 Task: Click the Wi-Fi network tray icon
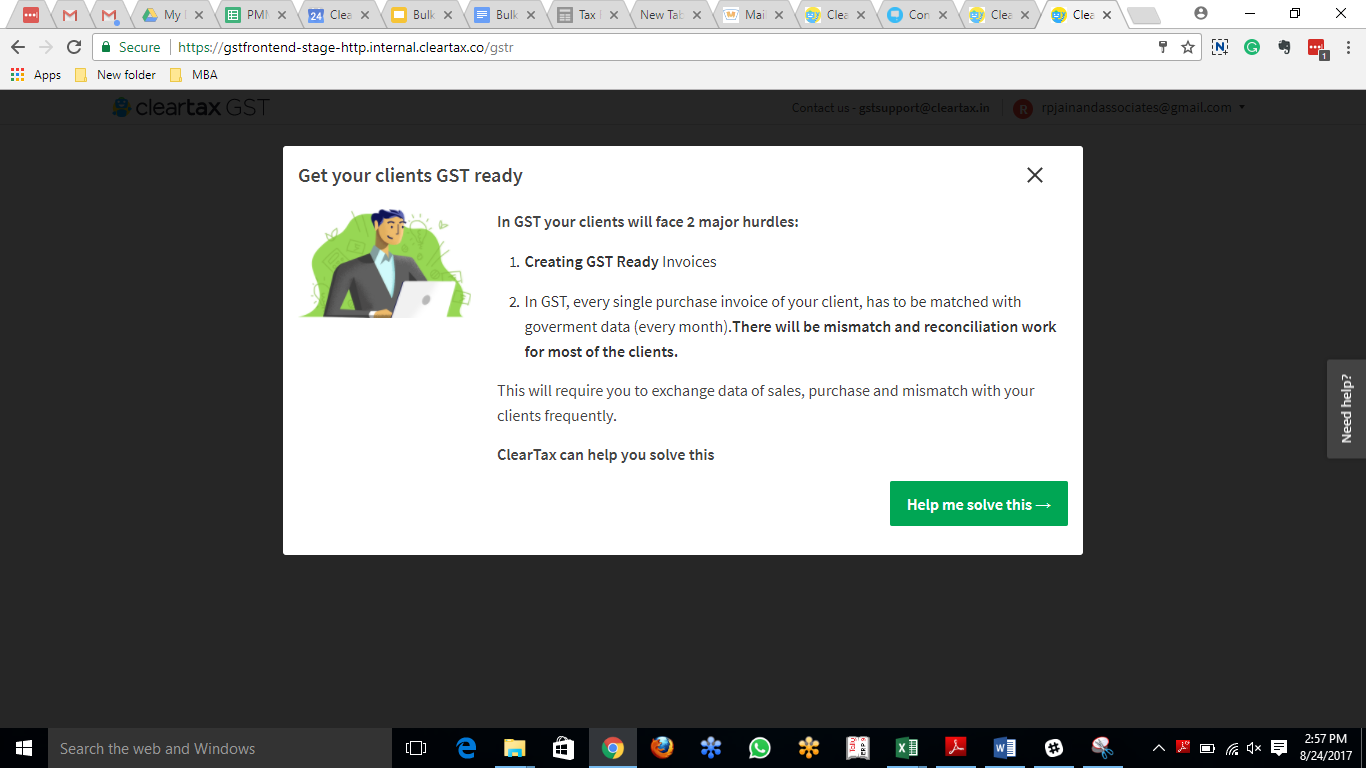[1231, 748]
